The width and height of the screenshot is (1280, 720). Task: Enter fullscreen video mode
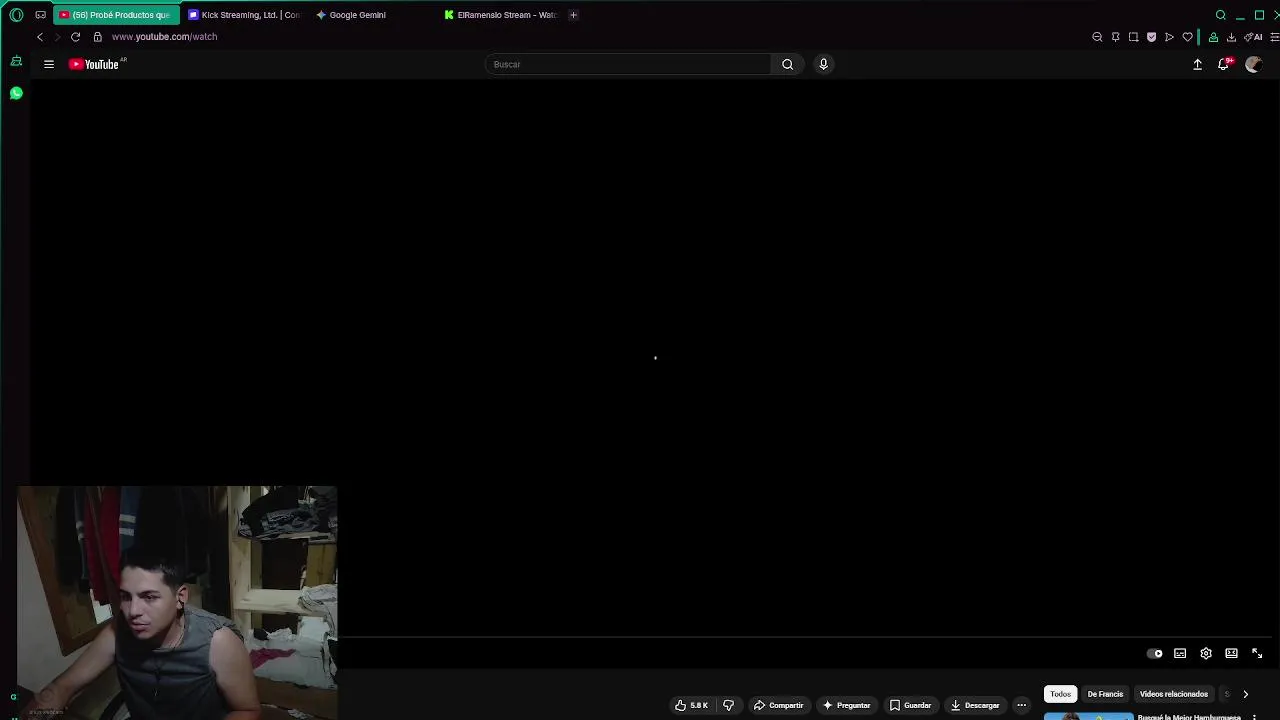[1257, 654]
